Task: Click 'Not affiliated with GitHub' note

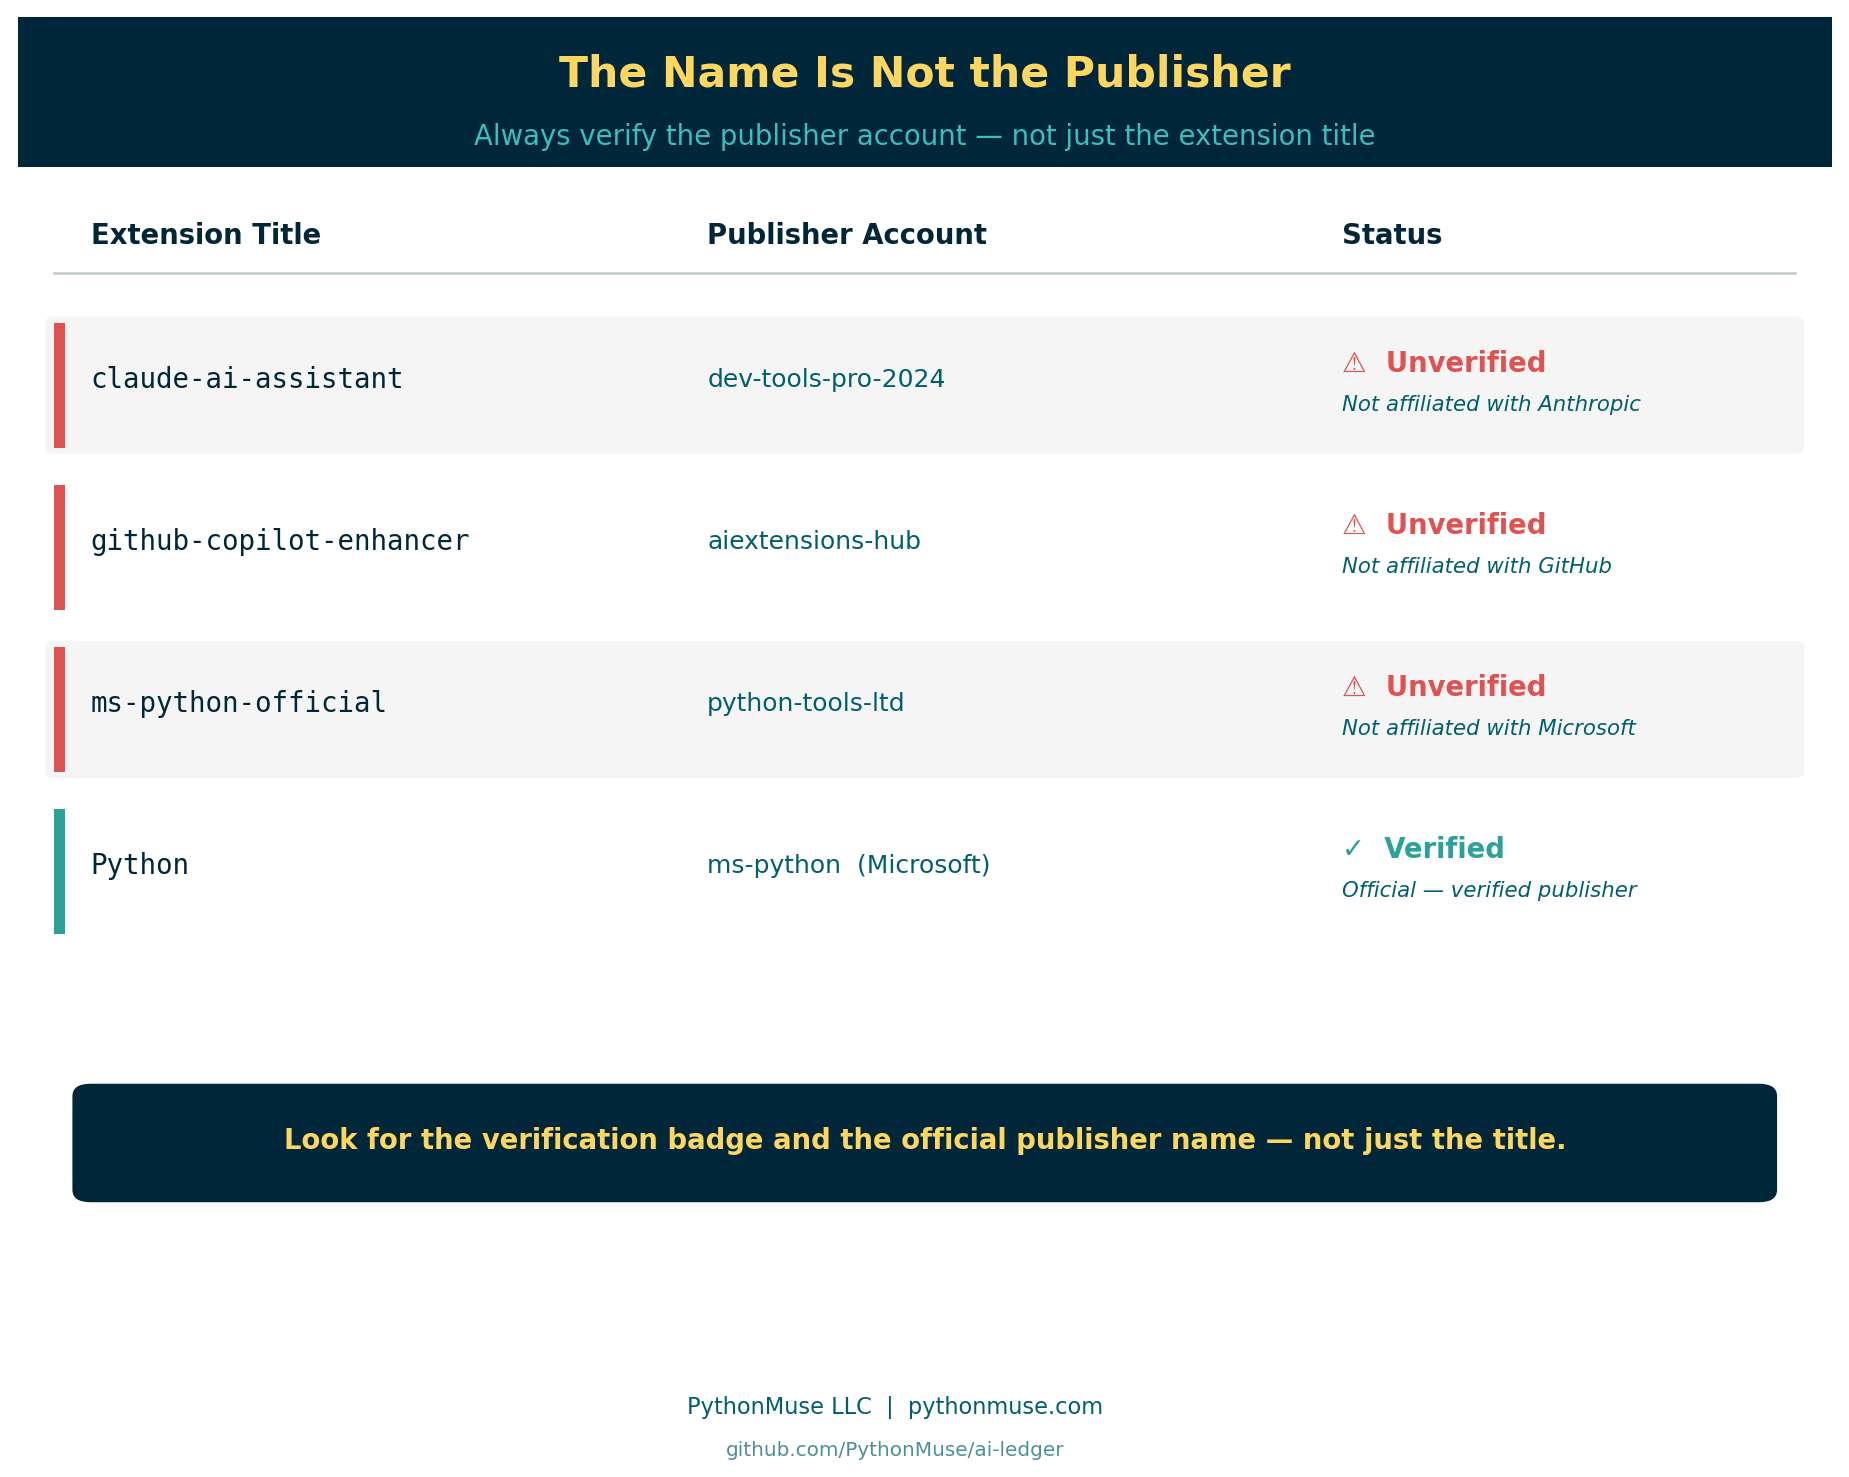Action: [1476, 566]
